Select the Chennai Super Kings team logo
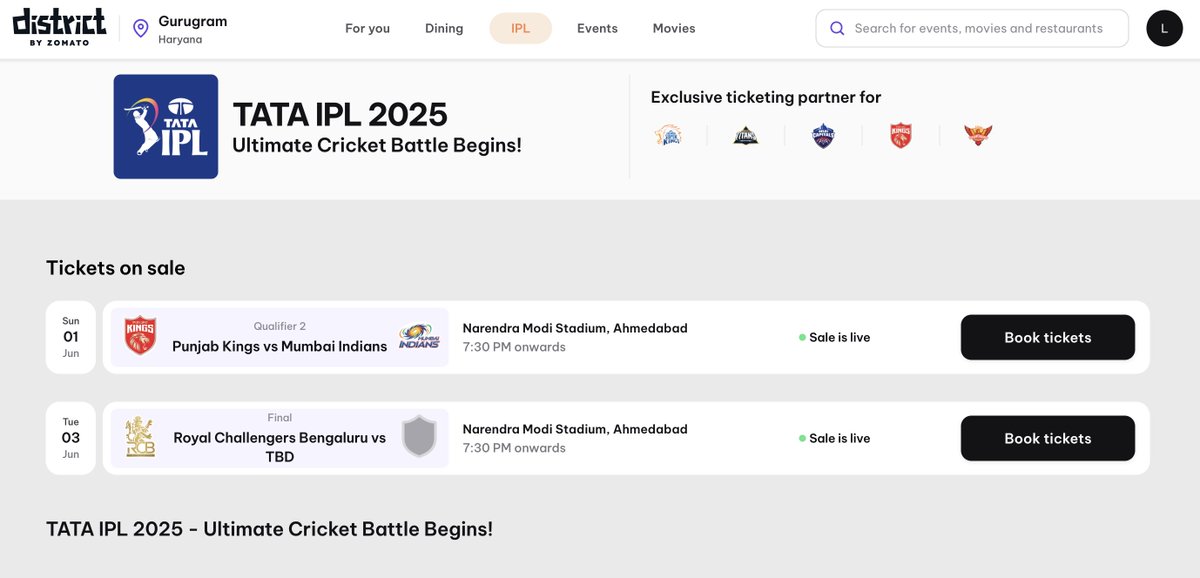Image resolution: width=1200 pixels, height=578 pixels. 668,135
